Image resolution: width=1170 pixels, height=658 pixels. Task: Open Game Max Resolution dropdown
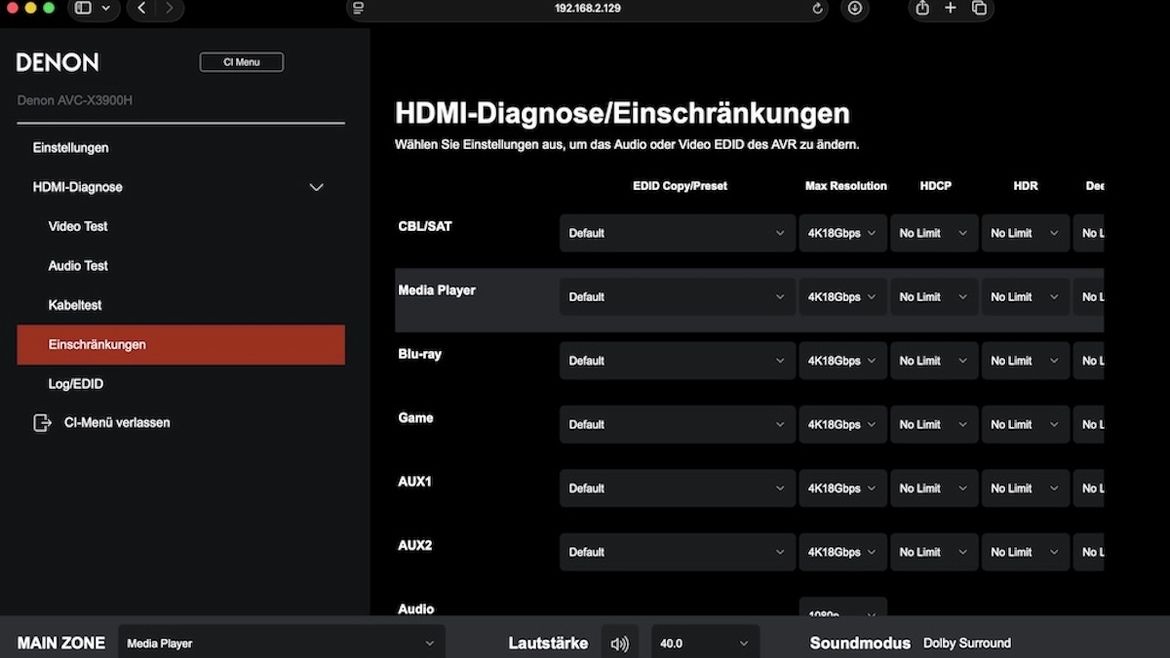point(842,424)
